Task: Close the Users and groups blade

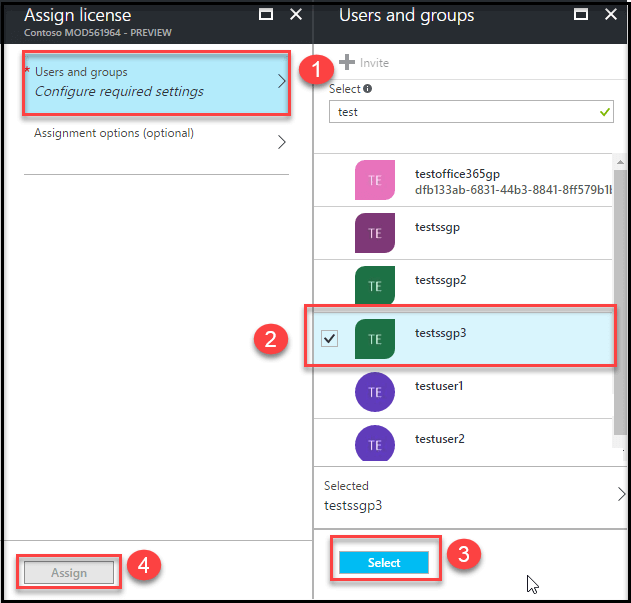Action: click(x=609, y=15)
